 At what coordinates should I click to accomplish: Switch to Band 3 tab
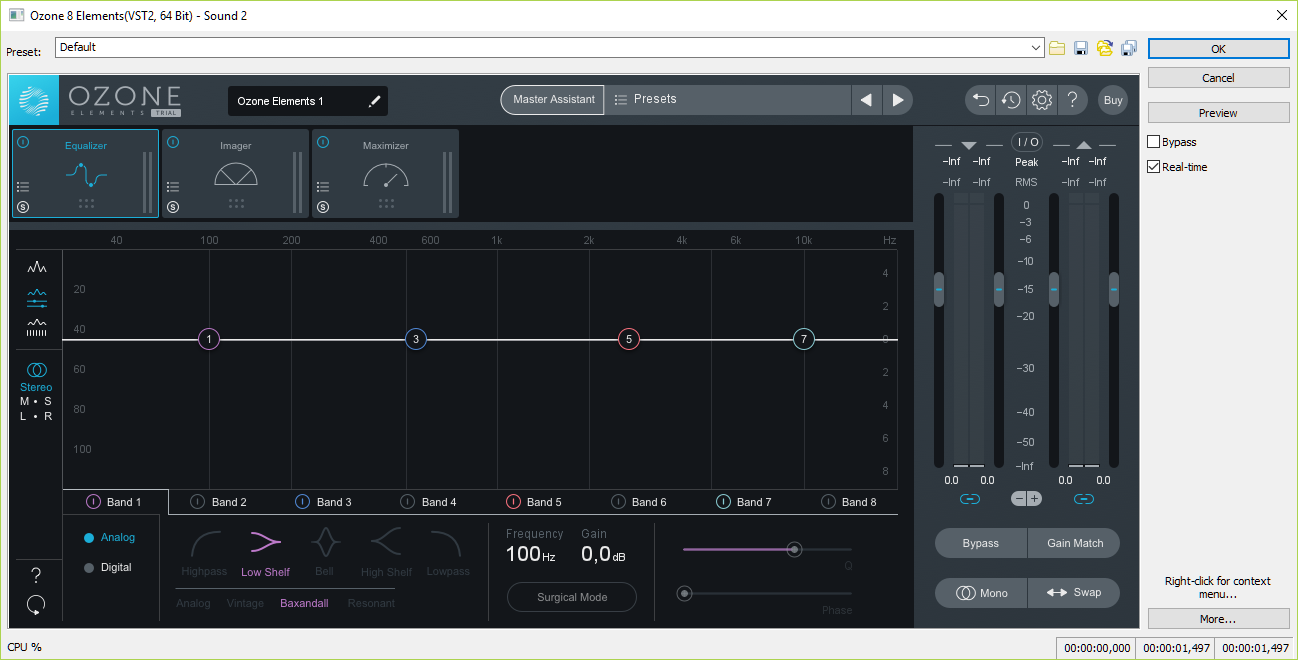pyautogui.click(x=324, y=502)
